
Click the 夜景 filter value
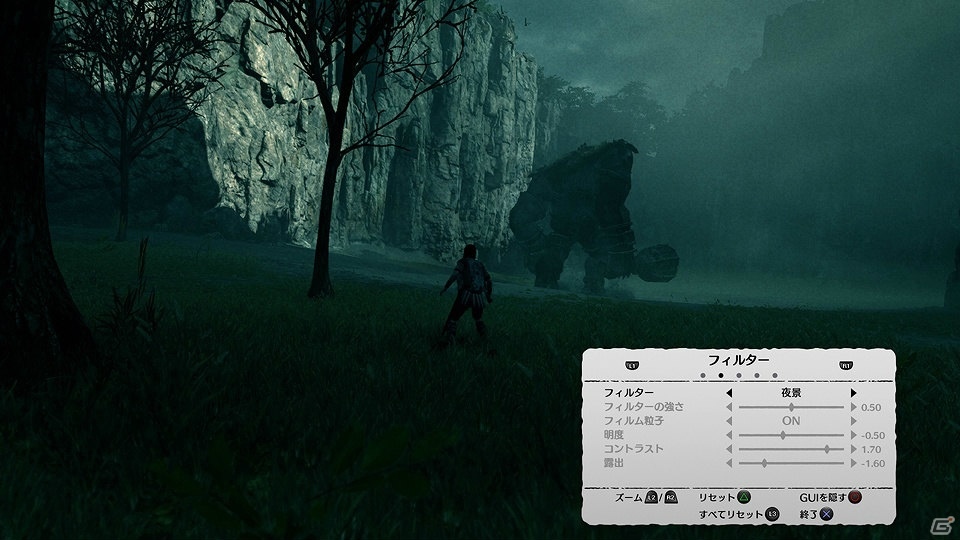click(x=791, y=393)
